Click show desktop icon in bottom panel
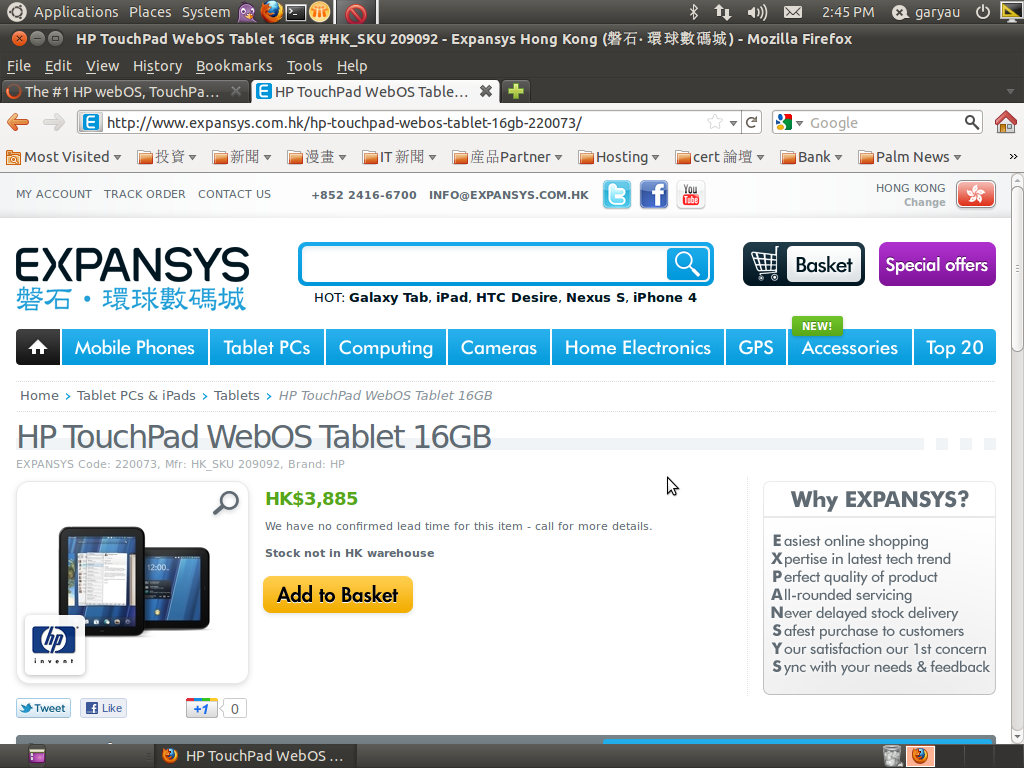1024x768 pixels. (x=37, y=756)
